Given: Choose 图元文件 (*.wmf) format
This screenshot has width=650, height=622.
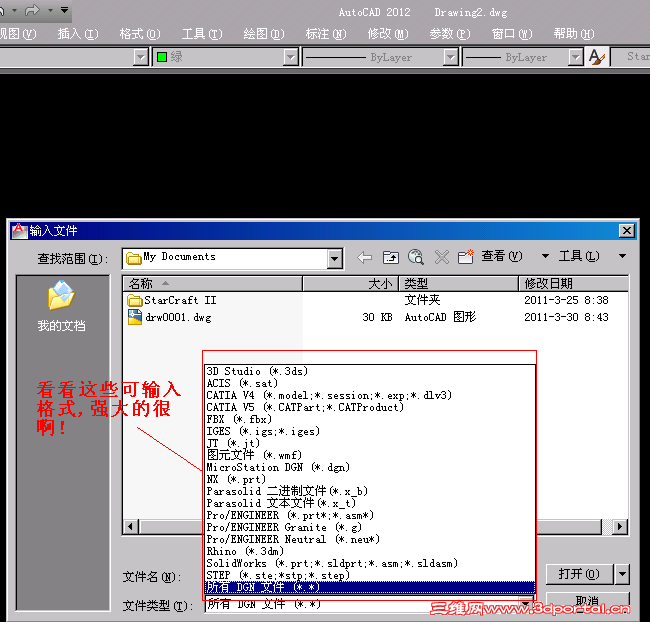Looking at the screenshot, I should [x=370, y=455].
